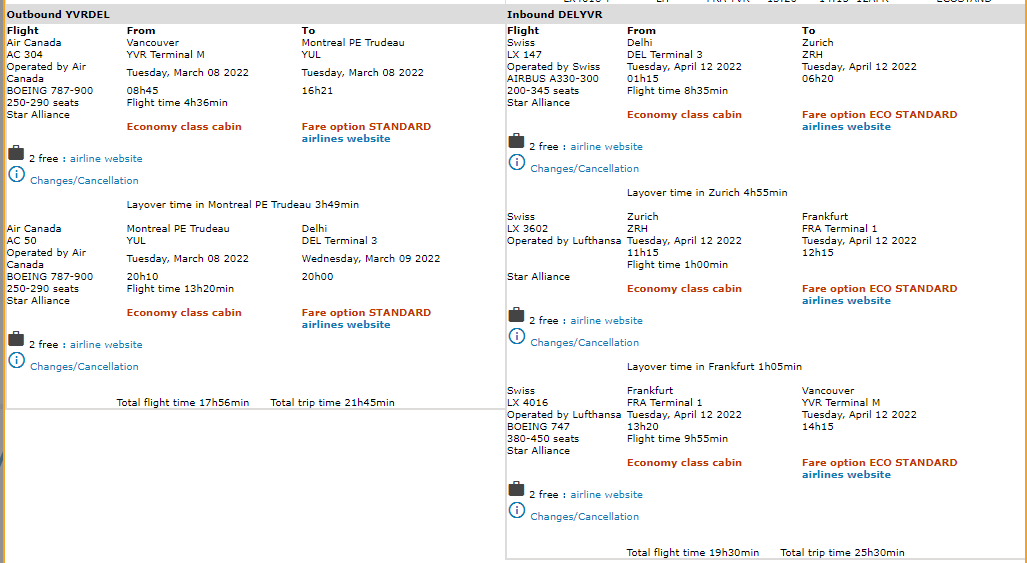Open Changes/Cancellation for Vancouver–Montreal flight
The image size is (1027, 563).
coord(84,181)
